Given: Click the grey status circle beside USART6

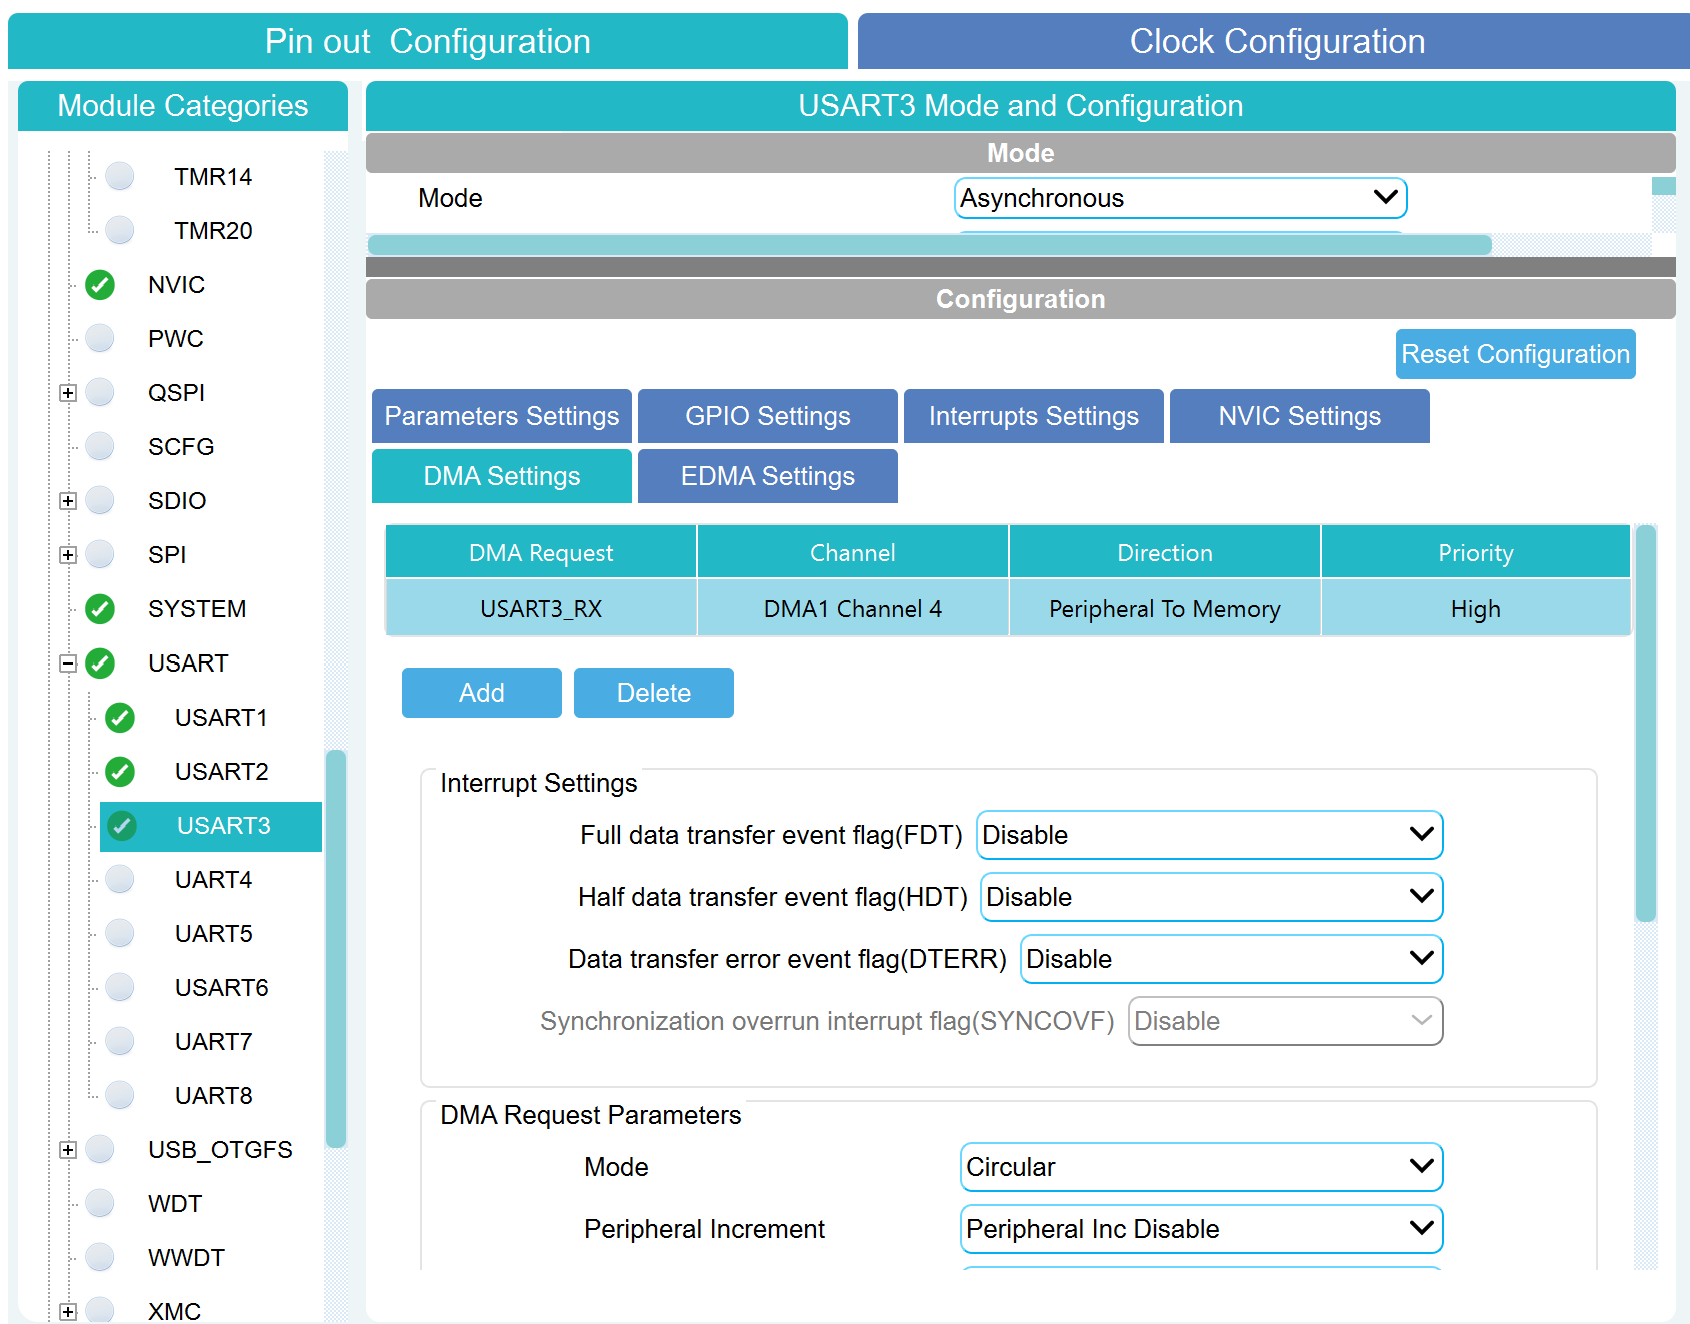Looking at the screenshot, I should [x=120, y=988].
